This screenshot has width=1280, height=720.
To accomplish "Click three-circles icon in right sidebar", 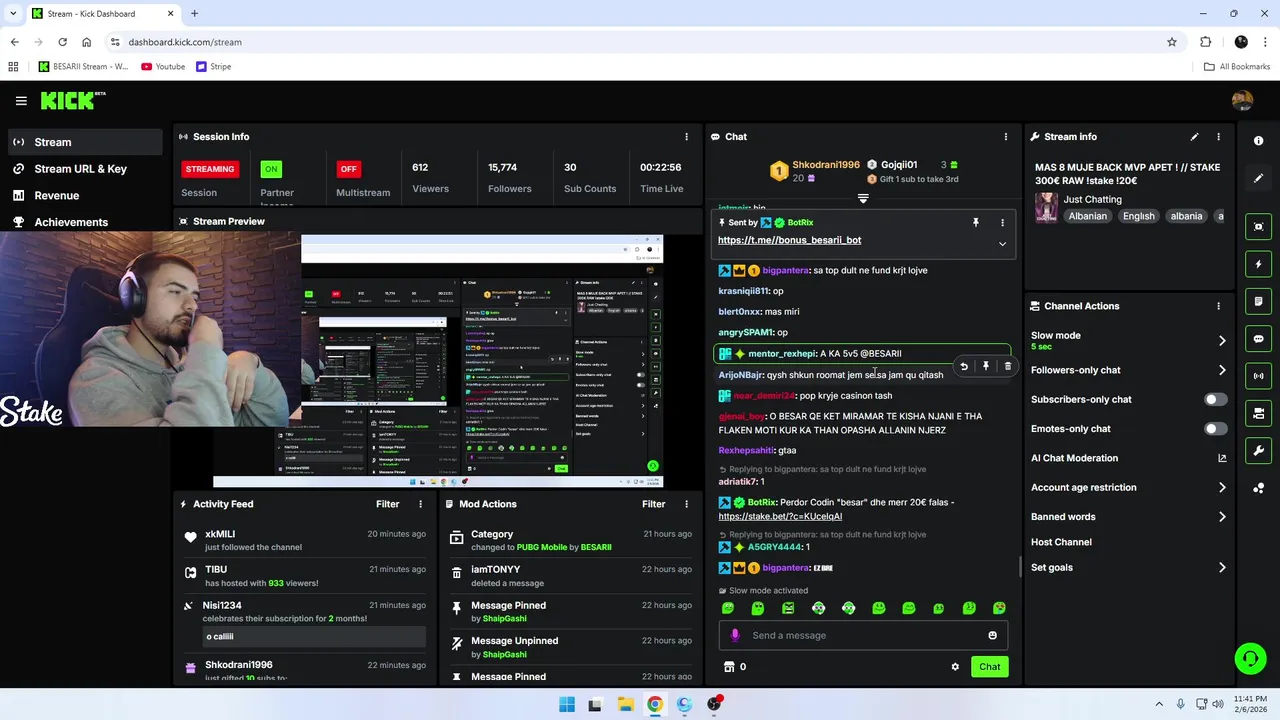I will tap(1258, 488).
